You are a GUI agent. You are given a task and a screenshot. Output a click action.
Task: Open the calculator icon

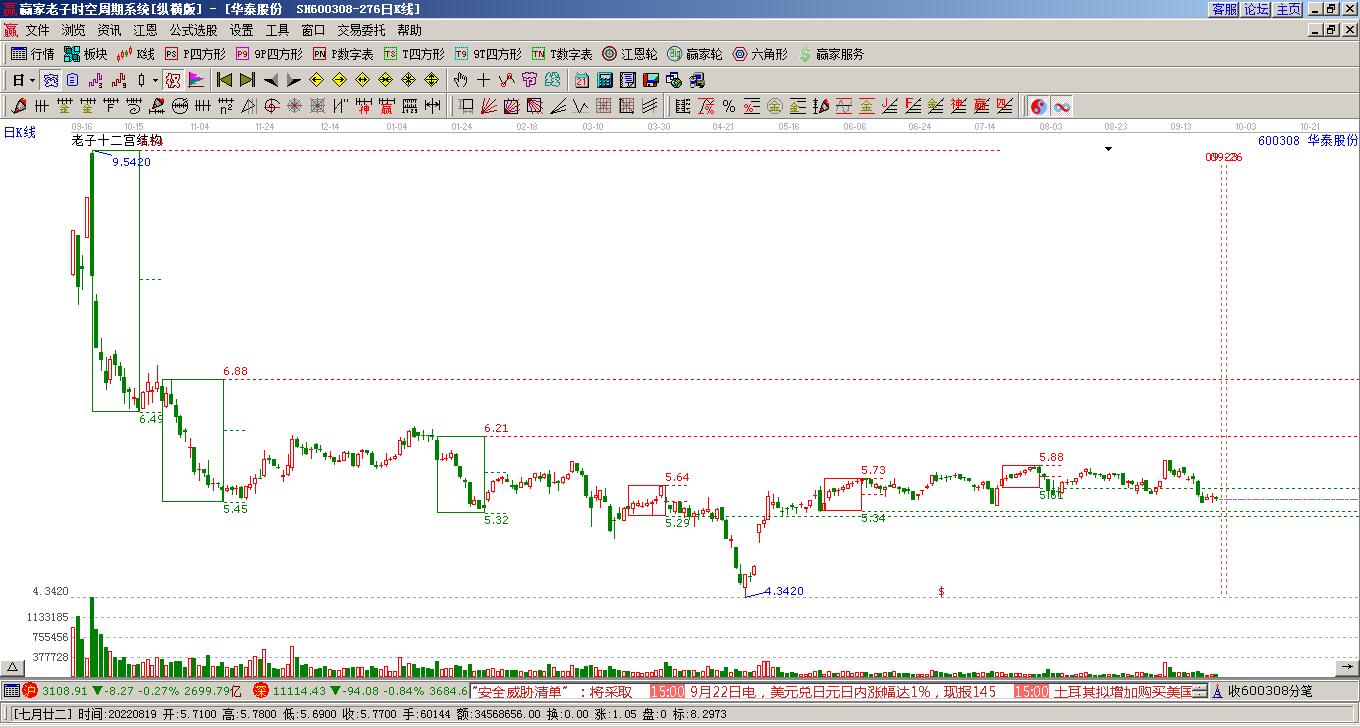605,80
